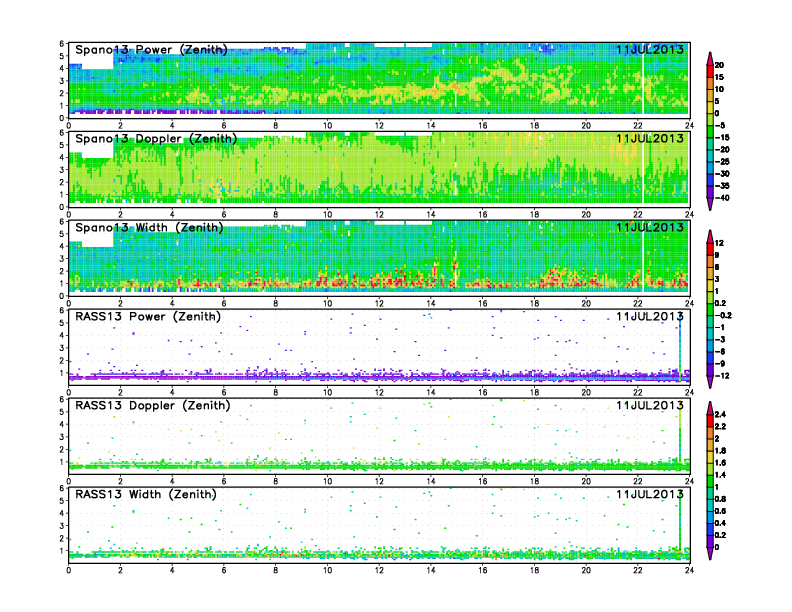This screenshot has height=612, width=792.
Task: Click the 11JUL2013 date in Spano13 Width panel
Action: (650, 227)
